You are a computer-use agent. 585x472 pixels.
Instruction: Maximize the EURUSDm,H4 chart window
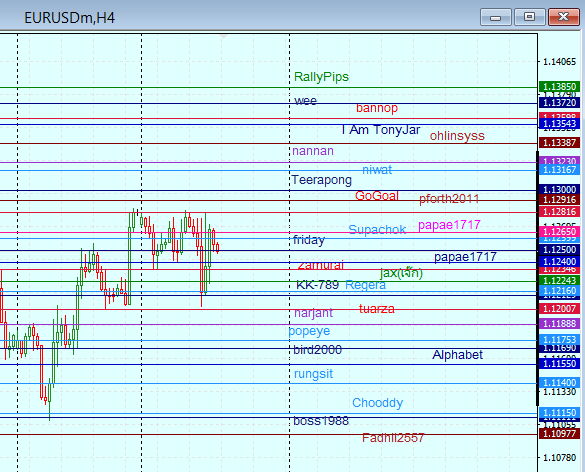tap(529, 17)
